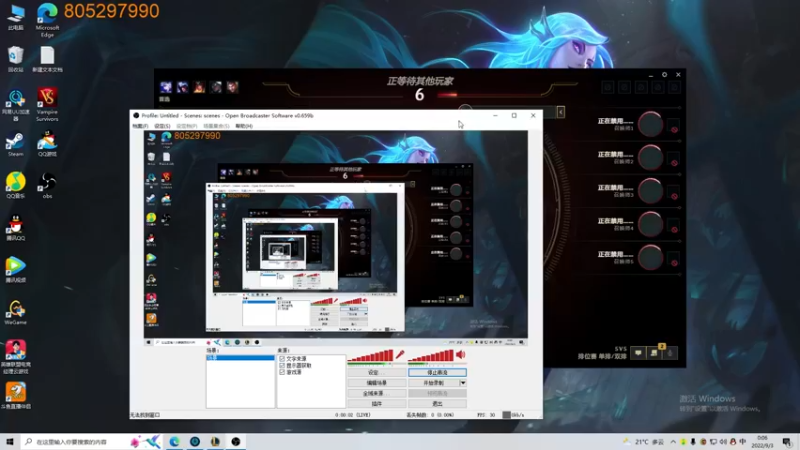Select summoner 3 champion portrait circle
Screen dimensions: 800x450
[x=651, y=191]
